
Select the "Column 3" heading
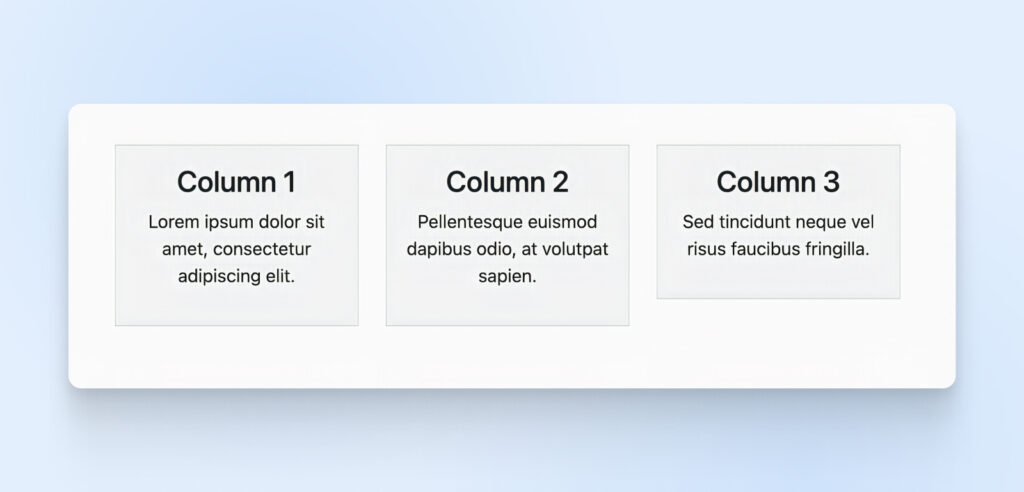(x=778, y=183)
